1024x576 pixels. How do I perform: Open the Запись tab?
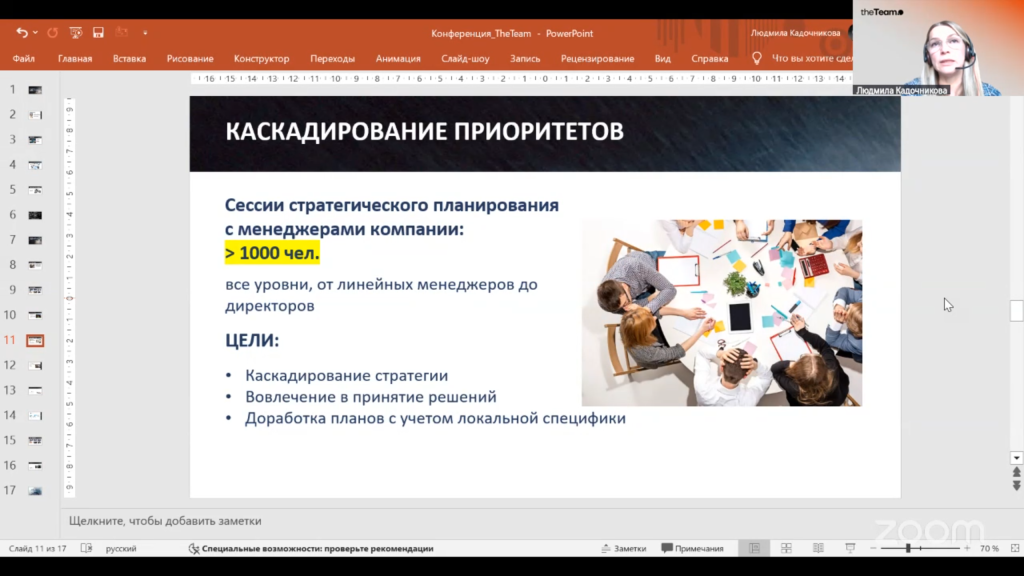525,59
